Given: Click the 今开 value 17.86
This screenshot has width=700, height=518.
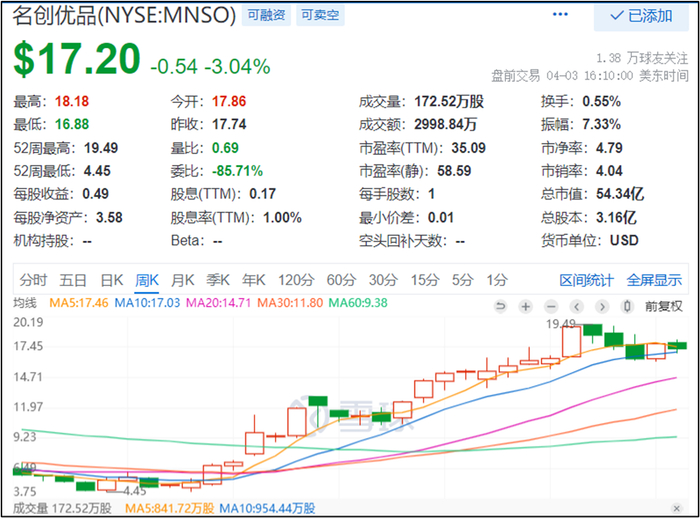Looking at the screenshot, I should (x=229, y=101).
